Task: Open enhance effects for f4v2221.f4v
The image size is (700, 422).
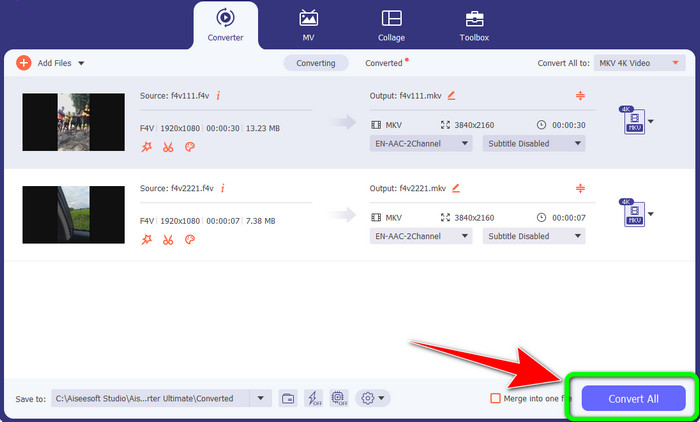Action: [x=146, y=240]
